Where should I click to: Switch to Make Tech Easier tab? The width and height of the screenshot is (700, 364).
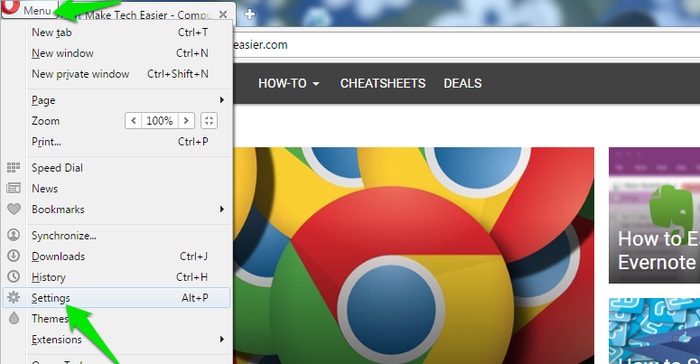(147, 15)
